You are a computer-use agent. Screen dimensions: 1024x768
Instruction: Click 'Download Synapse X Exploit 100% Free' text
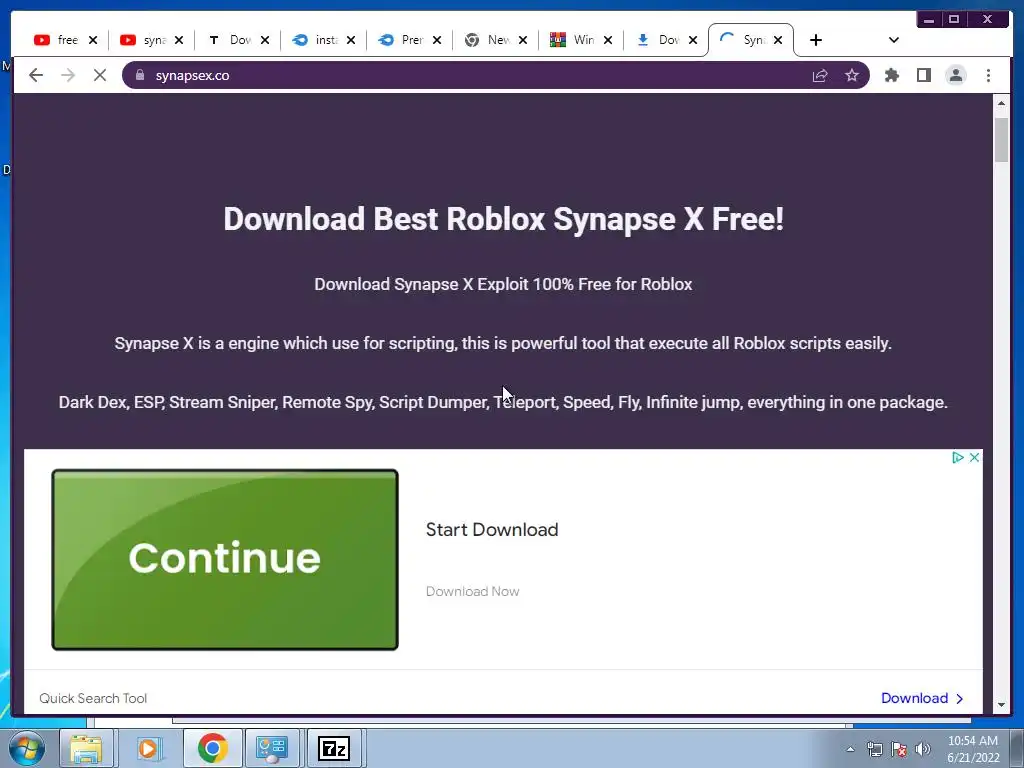(503, 285)
